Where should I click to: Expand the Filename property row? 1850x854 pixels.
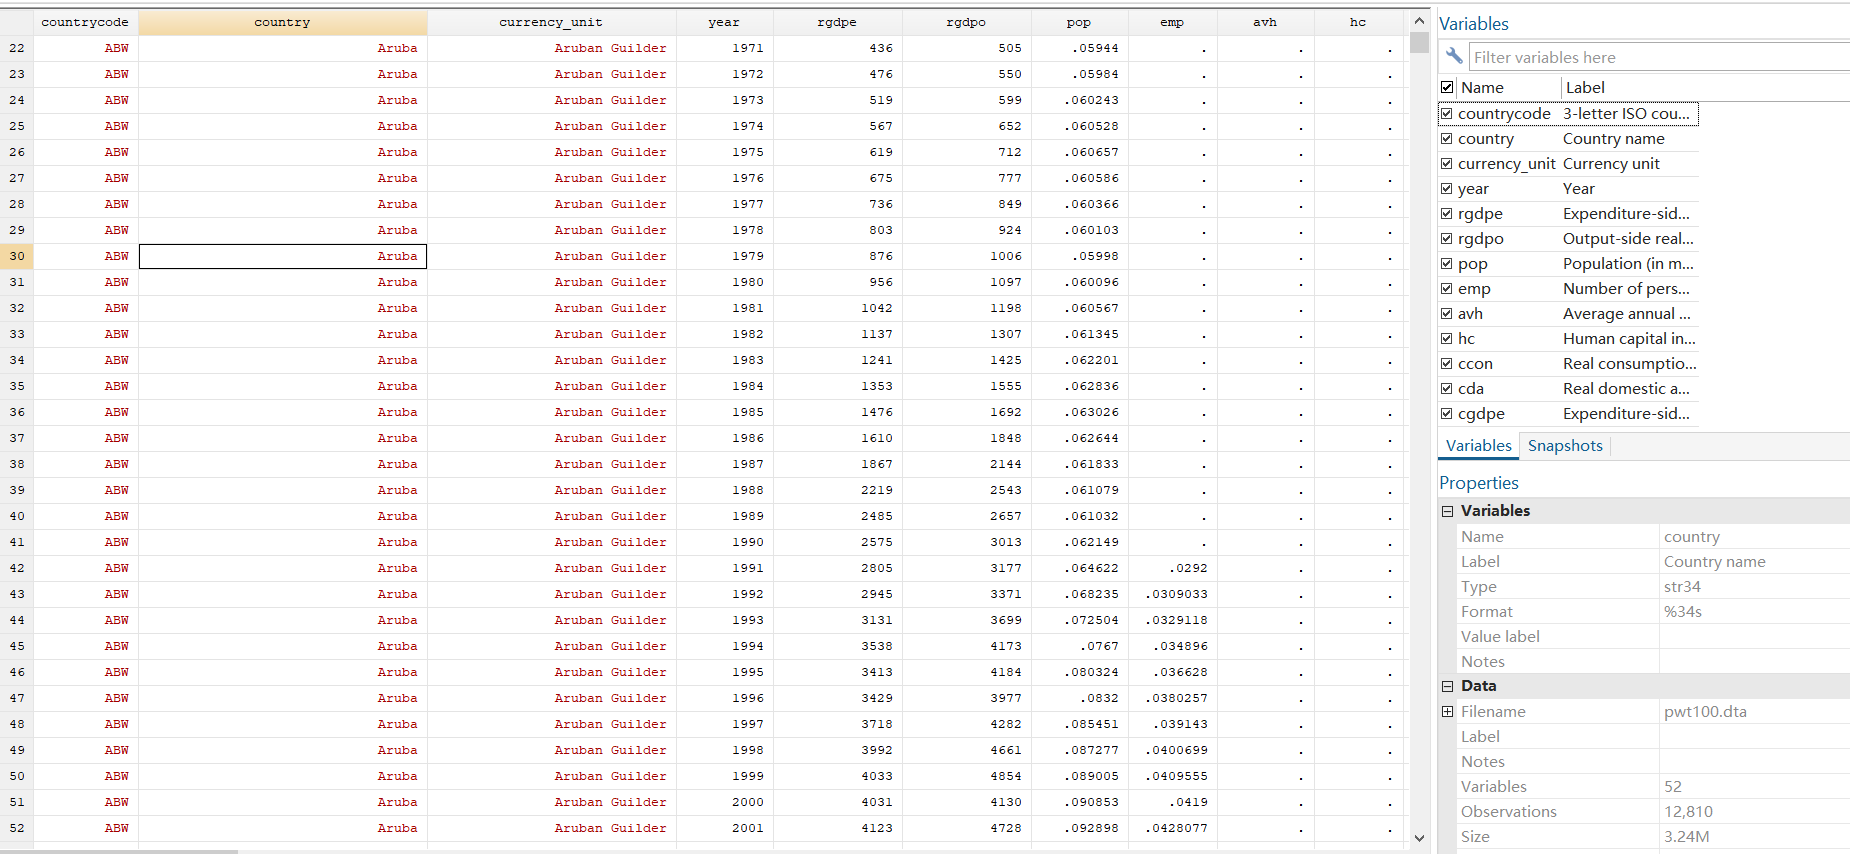(1447, 711)
